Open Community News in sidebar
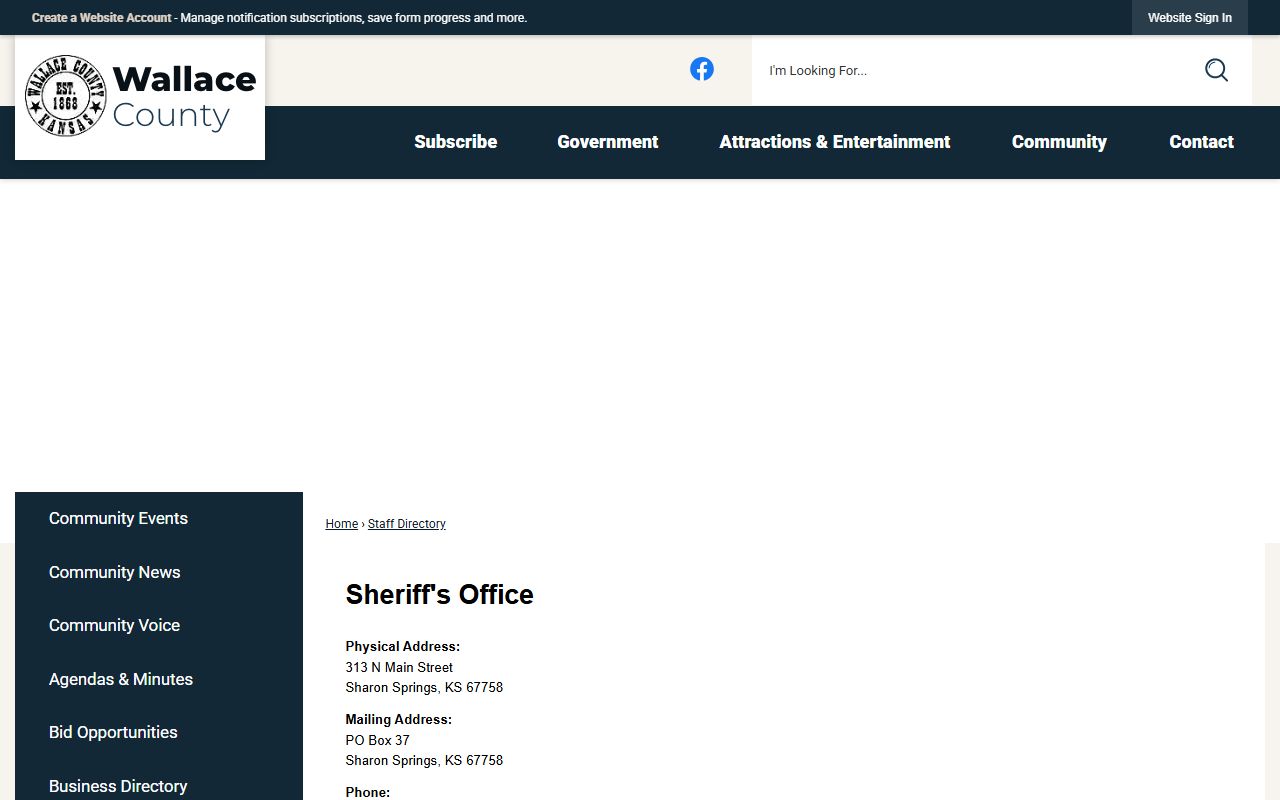The height and width of the screenshot is (800, 1280). pos(159,572)
